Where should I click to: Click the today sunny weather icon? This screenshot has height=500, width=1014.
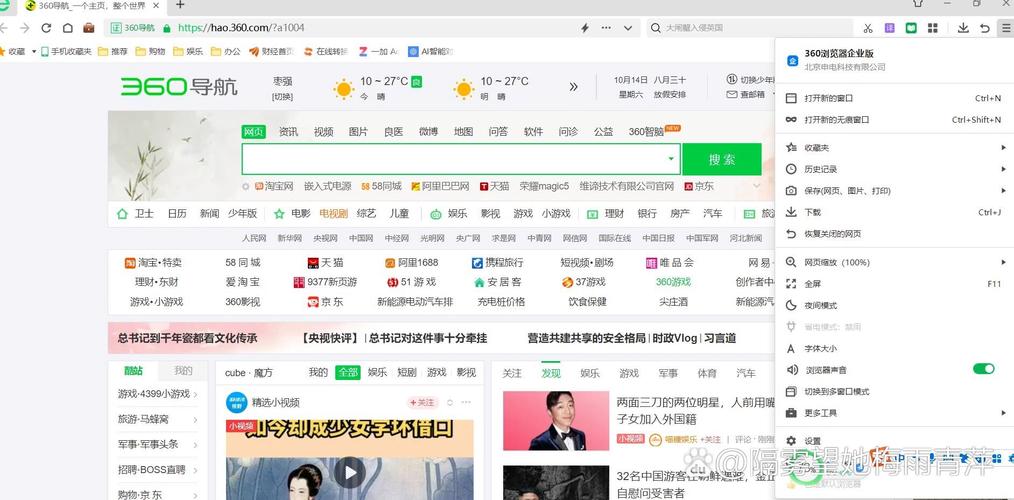point(343,89)
